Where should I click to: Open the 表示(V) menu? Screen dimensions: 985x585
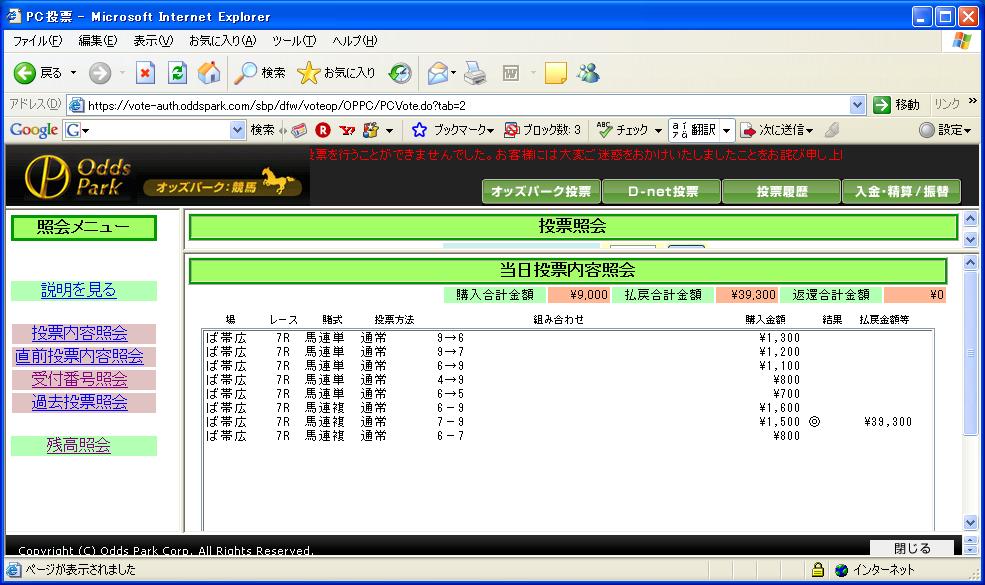153,41
